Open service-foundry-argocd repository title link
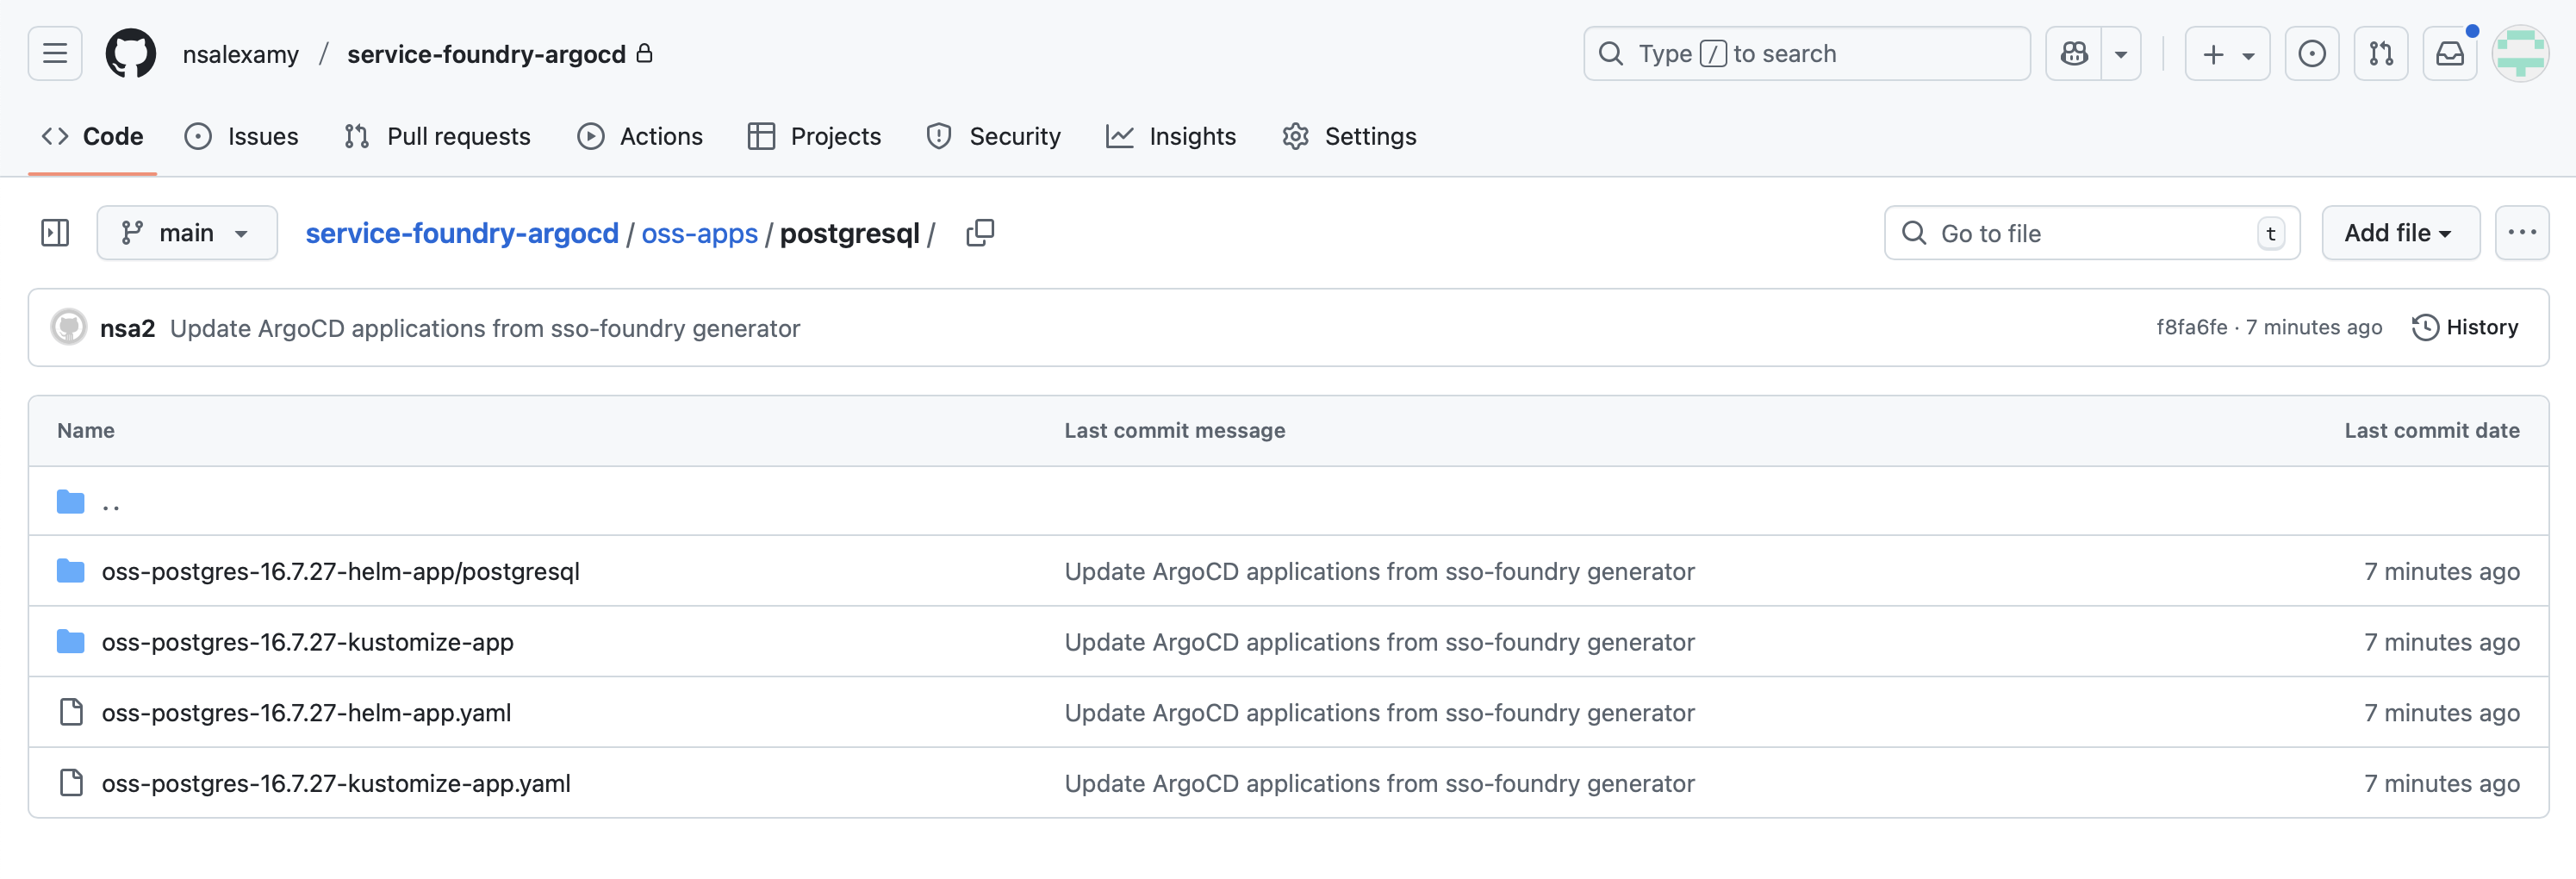This screenshot has height=879, width=2576. click(x=486, y=54)
